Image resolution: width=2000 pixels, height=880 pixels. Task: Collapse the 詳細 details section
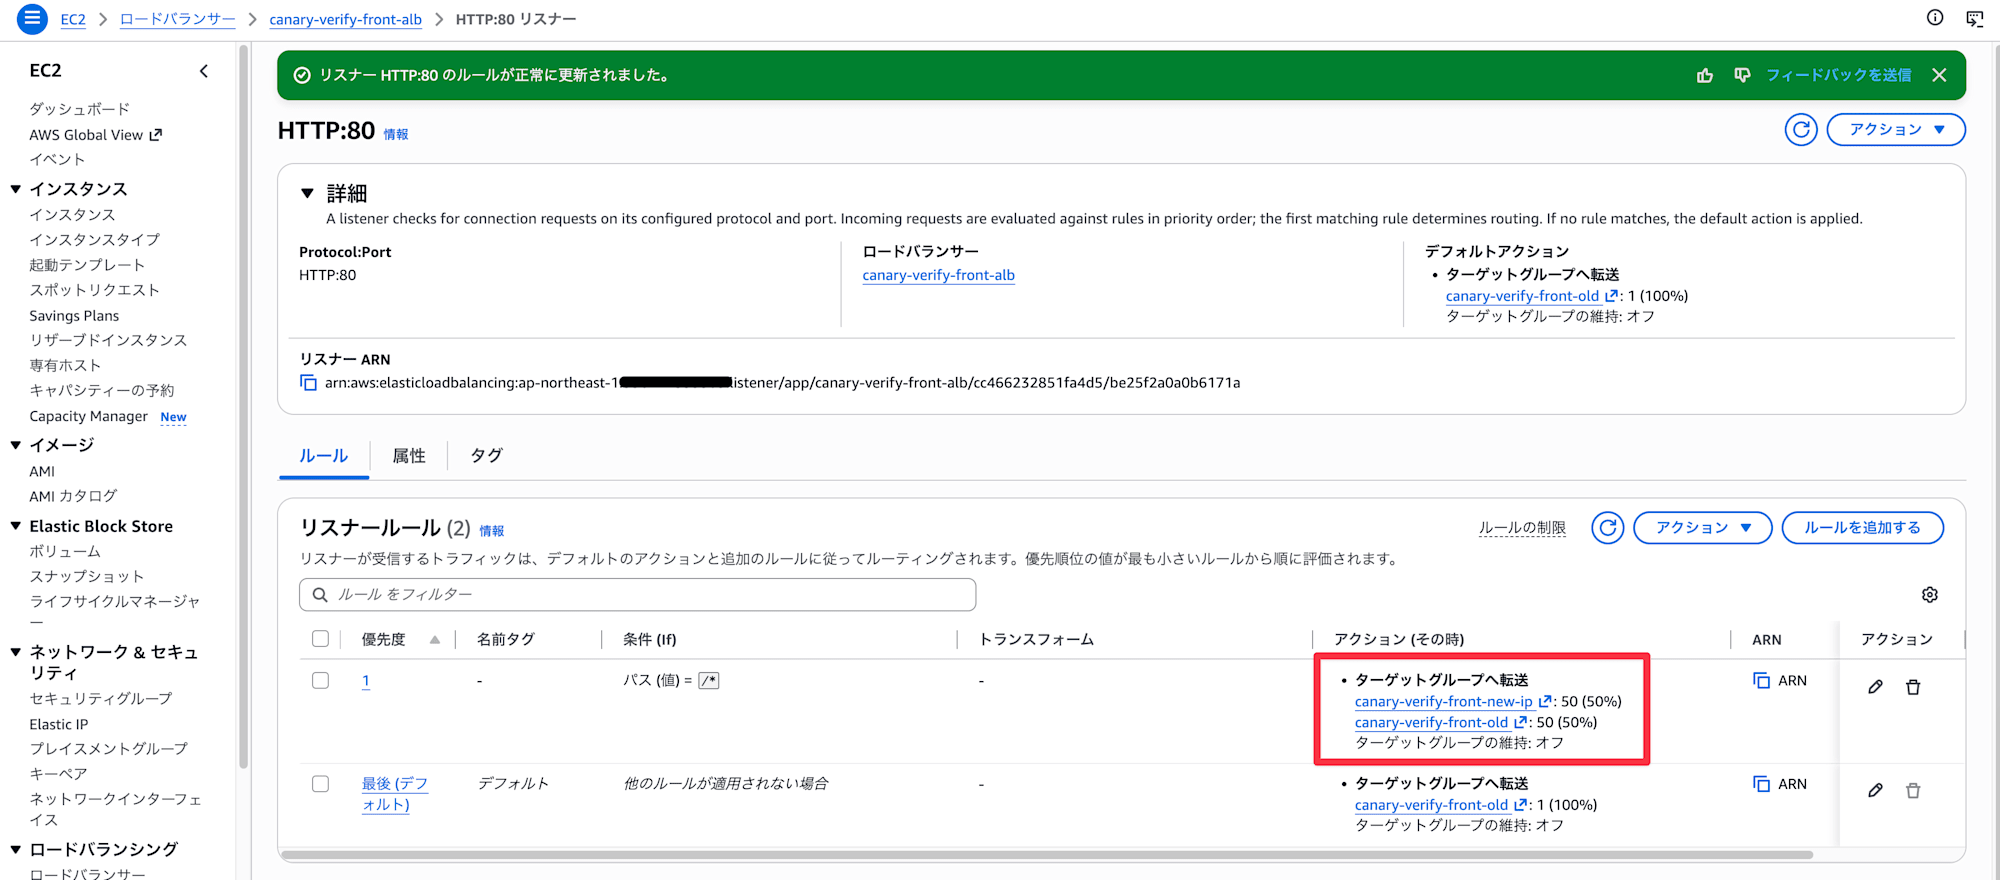pyautogui.click(x=308, y=193)
